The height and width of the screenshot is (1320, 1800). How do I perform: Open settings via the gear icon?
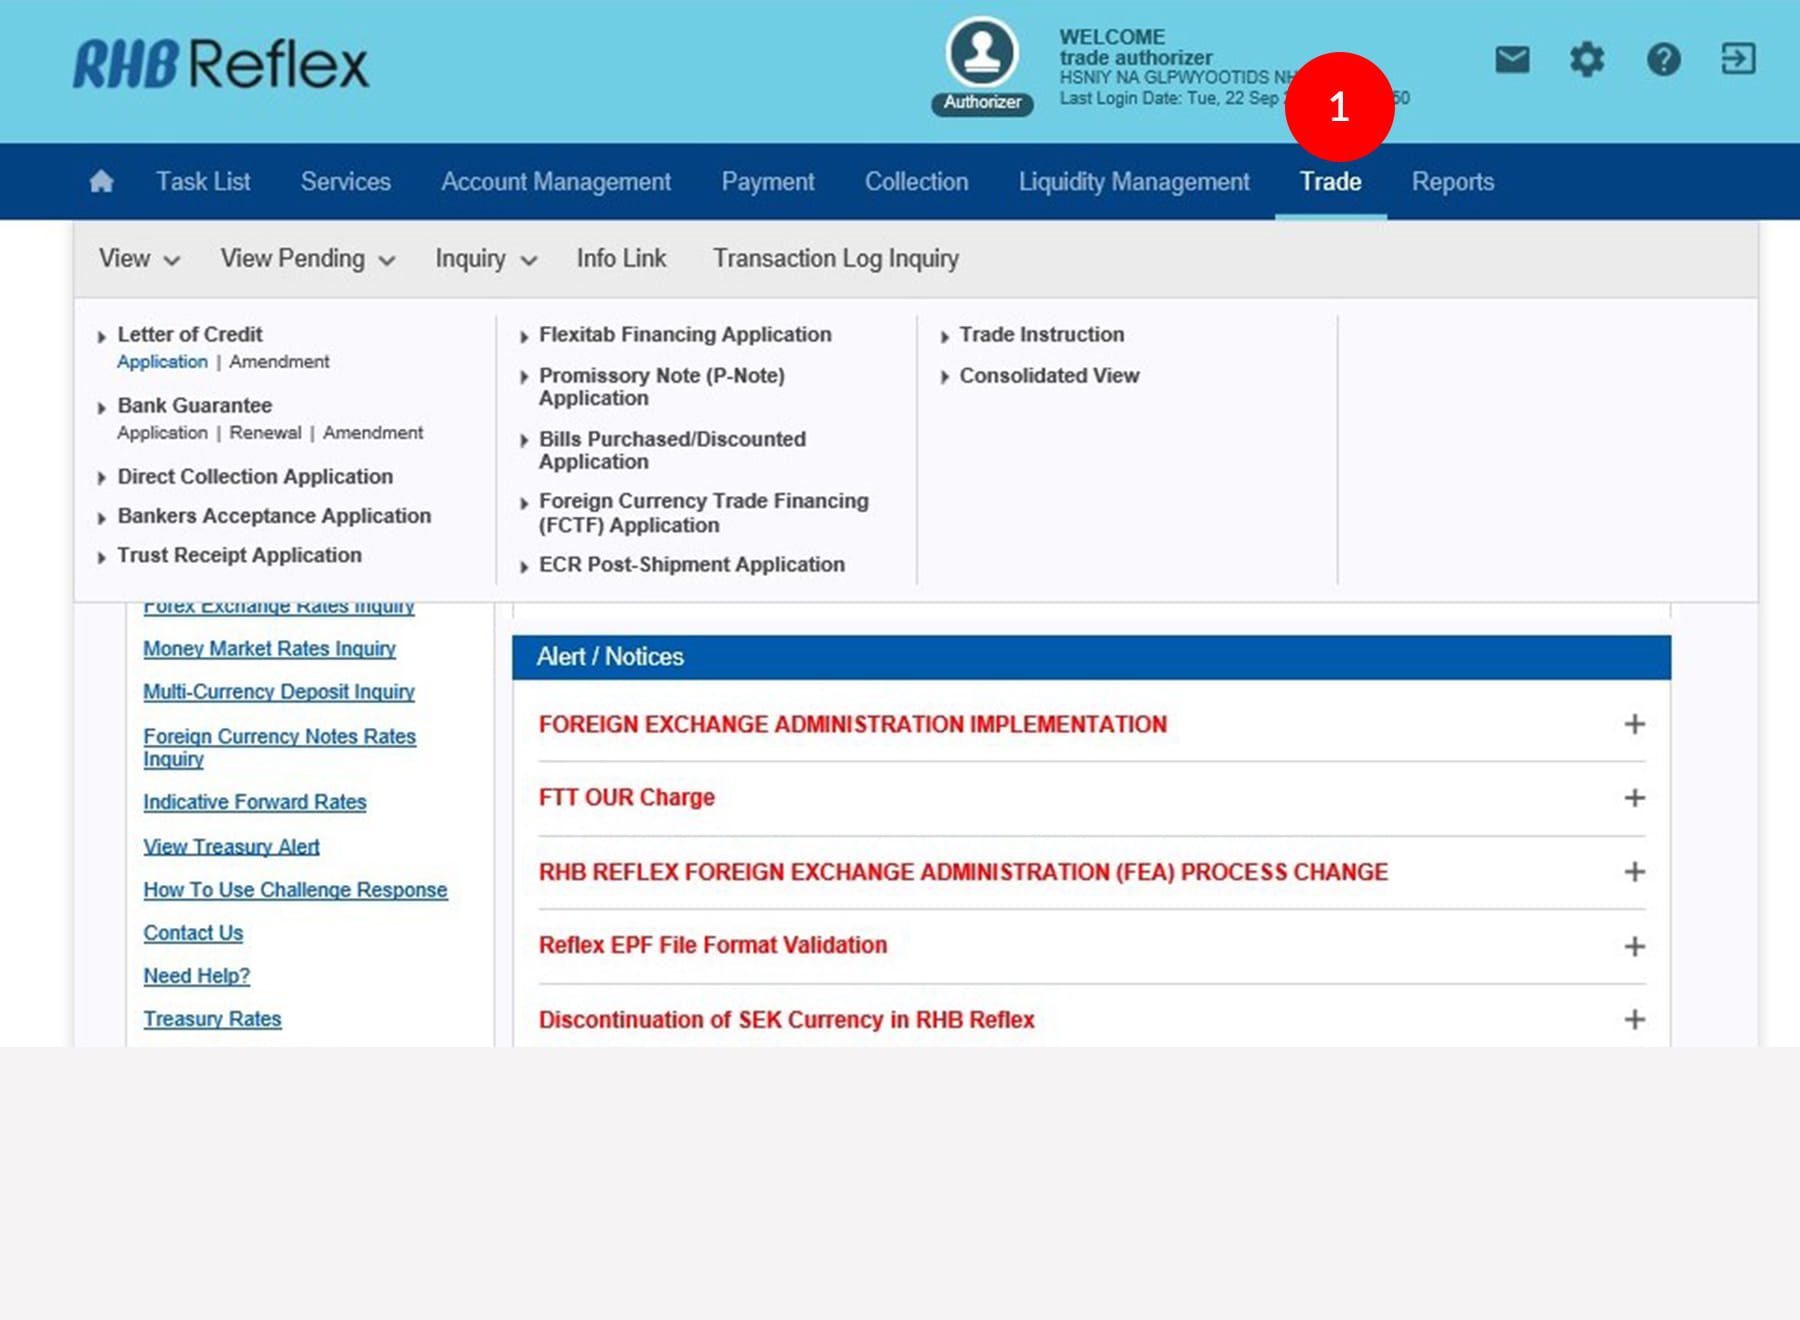click(1587, 60)
